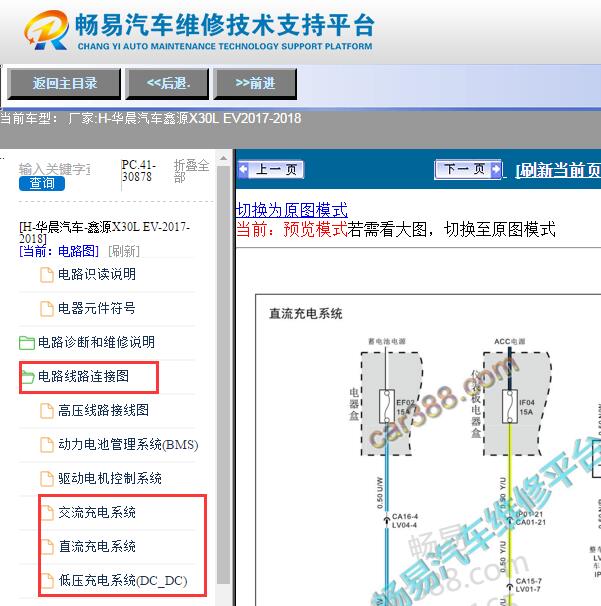The image size is (601, 606).
Task: Click file icon beside 高压线路接线图
Action: click(47, 411)
